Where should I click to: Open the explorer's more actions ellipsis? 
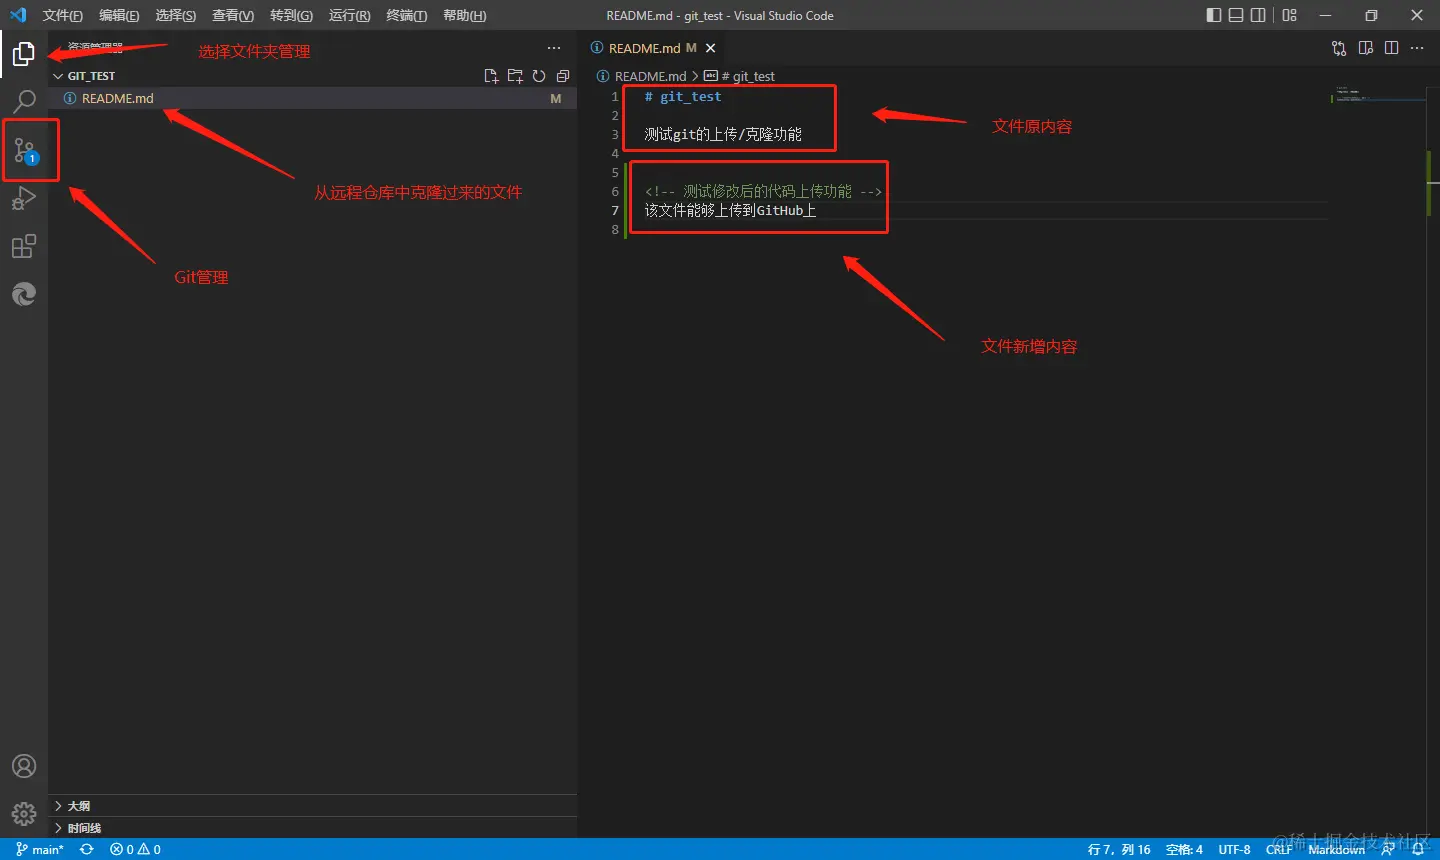pos(554,48)
